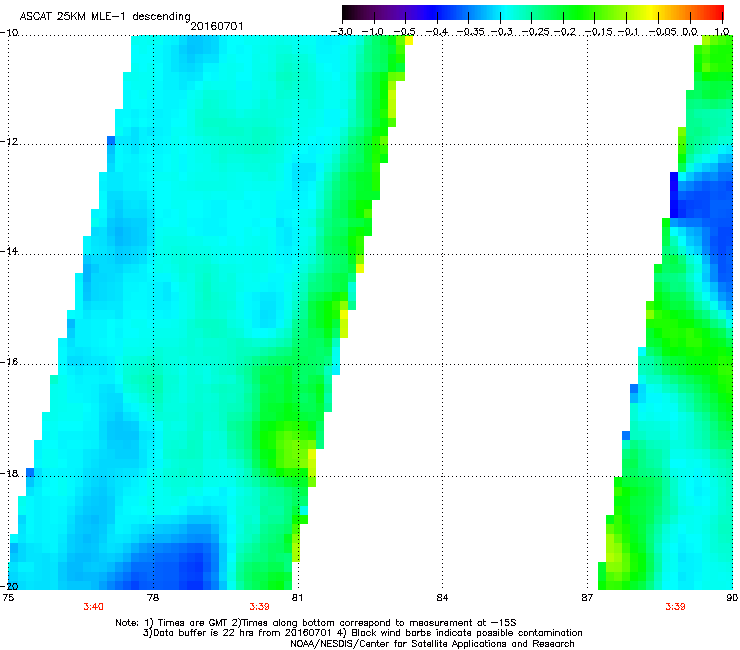Click latitude axis label -16
The width and height of the screenshot is (740, 650).
(9, 362)
